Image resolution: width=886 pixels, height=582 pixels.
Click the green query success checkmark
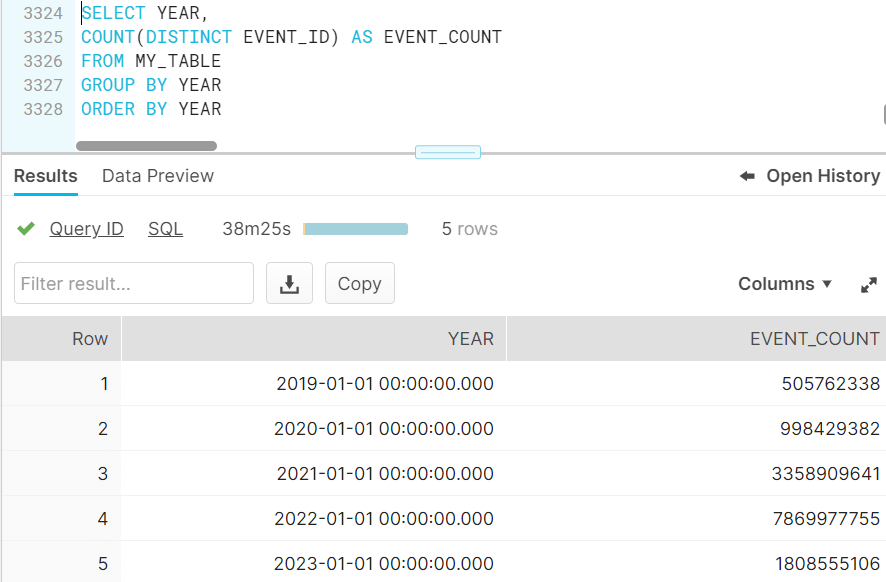click(x=26, y=229)
